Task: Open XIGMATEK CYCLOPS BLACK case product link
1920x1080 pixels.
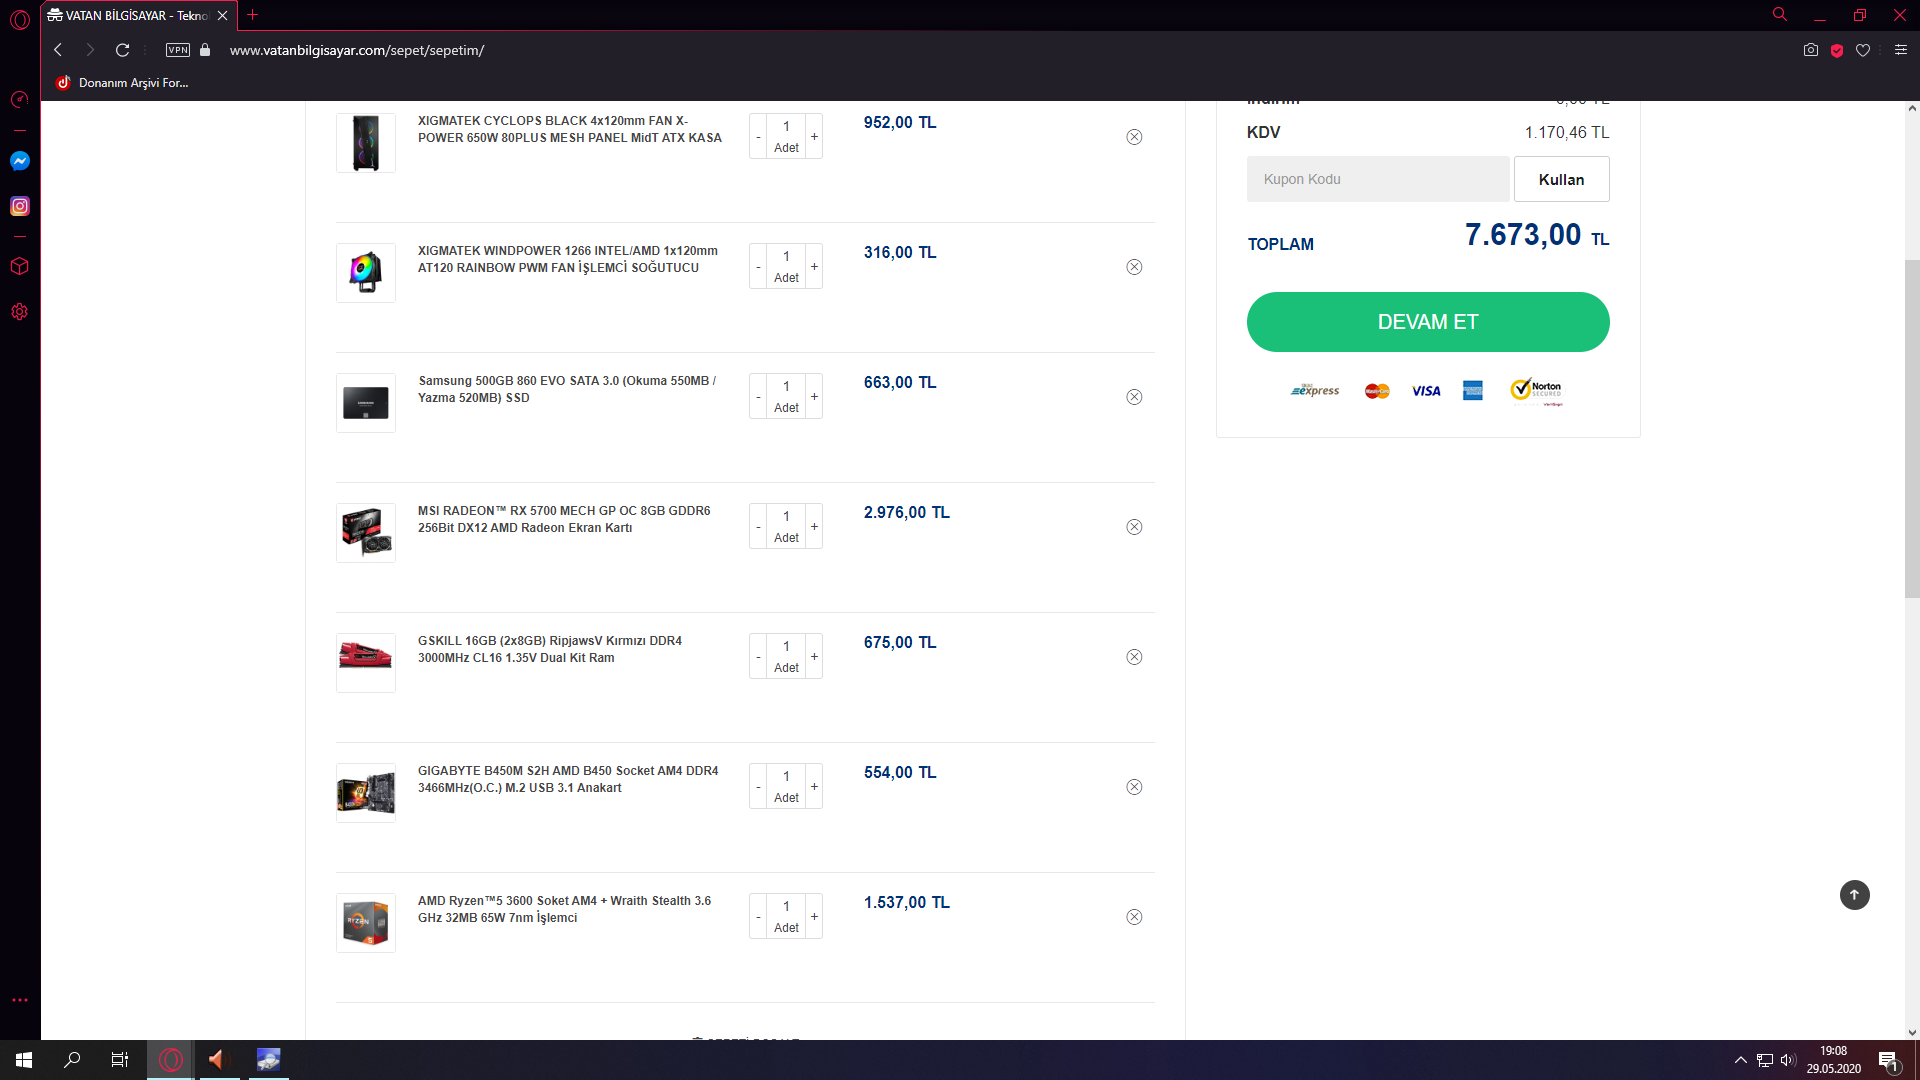Action: coord(569,129)
